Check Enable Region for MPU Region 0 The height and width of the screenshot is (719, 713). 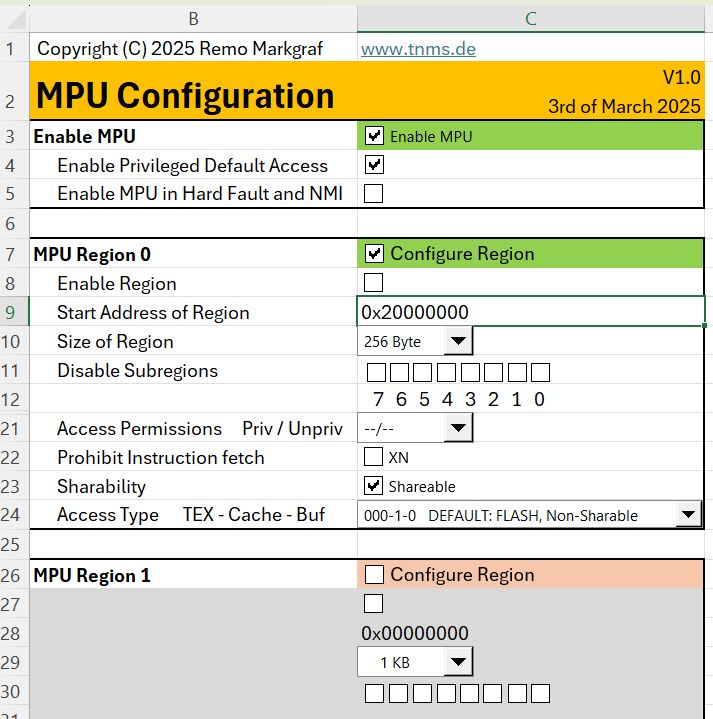point(374,283)
